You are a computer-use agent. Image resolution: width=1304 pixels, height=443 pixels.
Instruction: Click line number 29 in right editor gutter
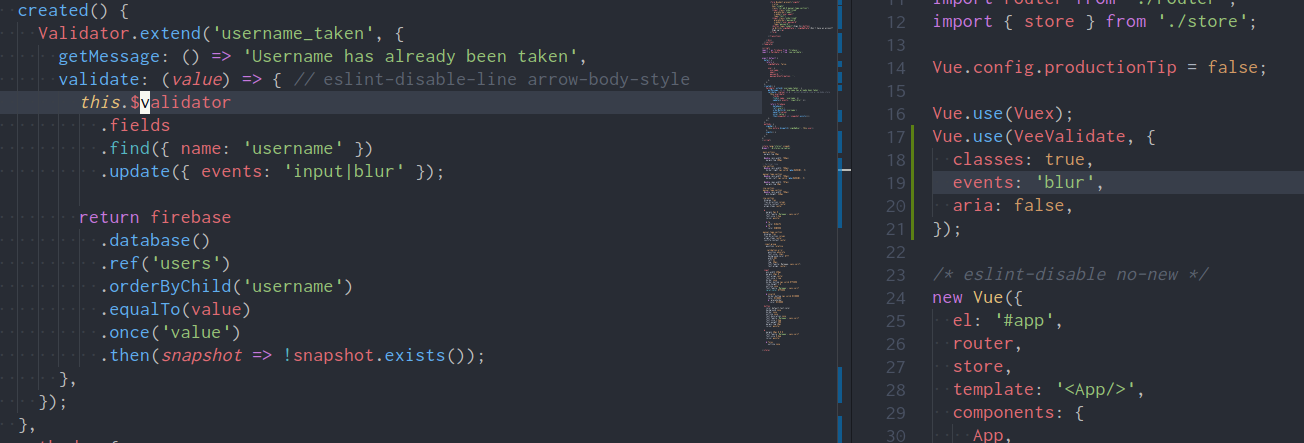(895, 413)
